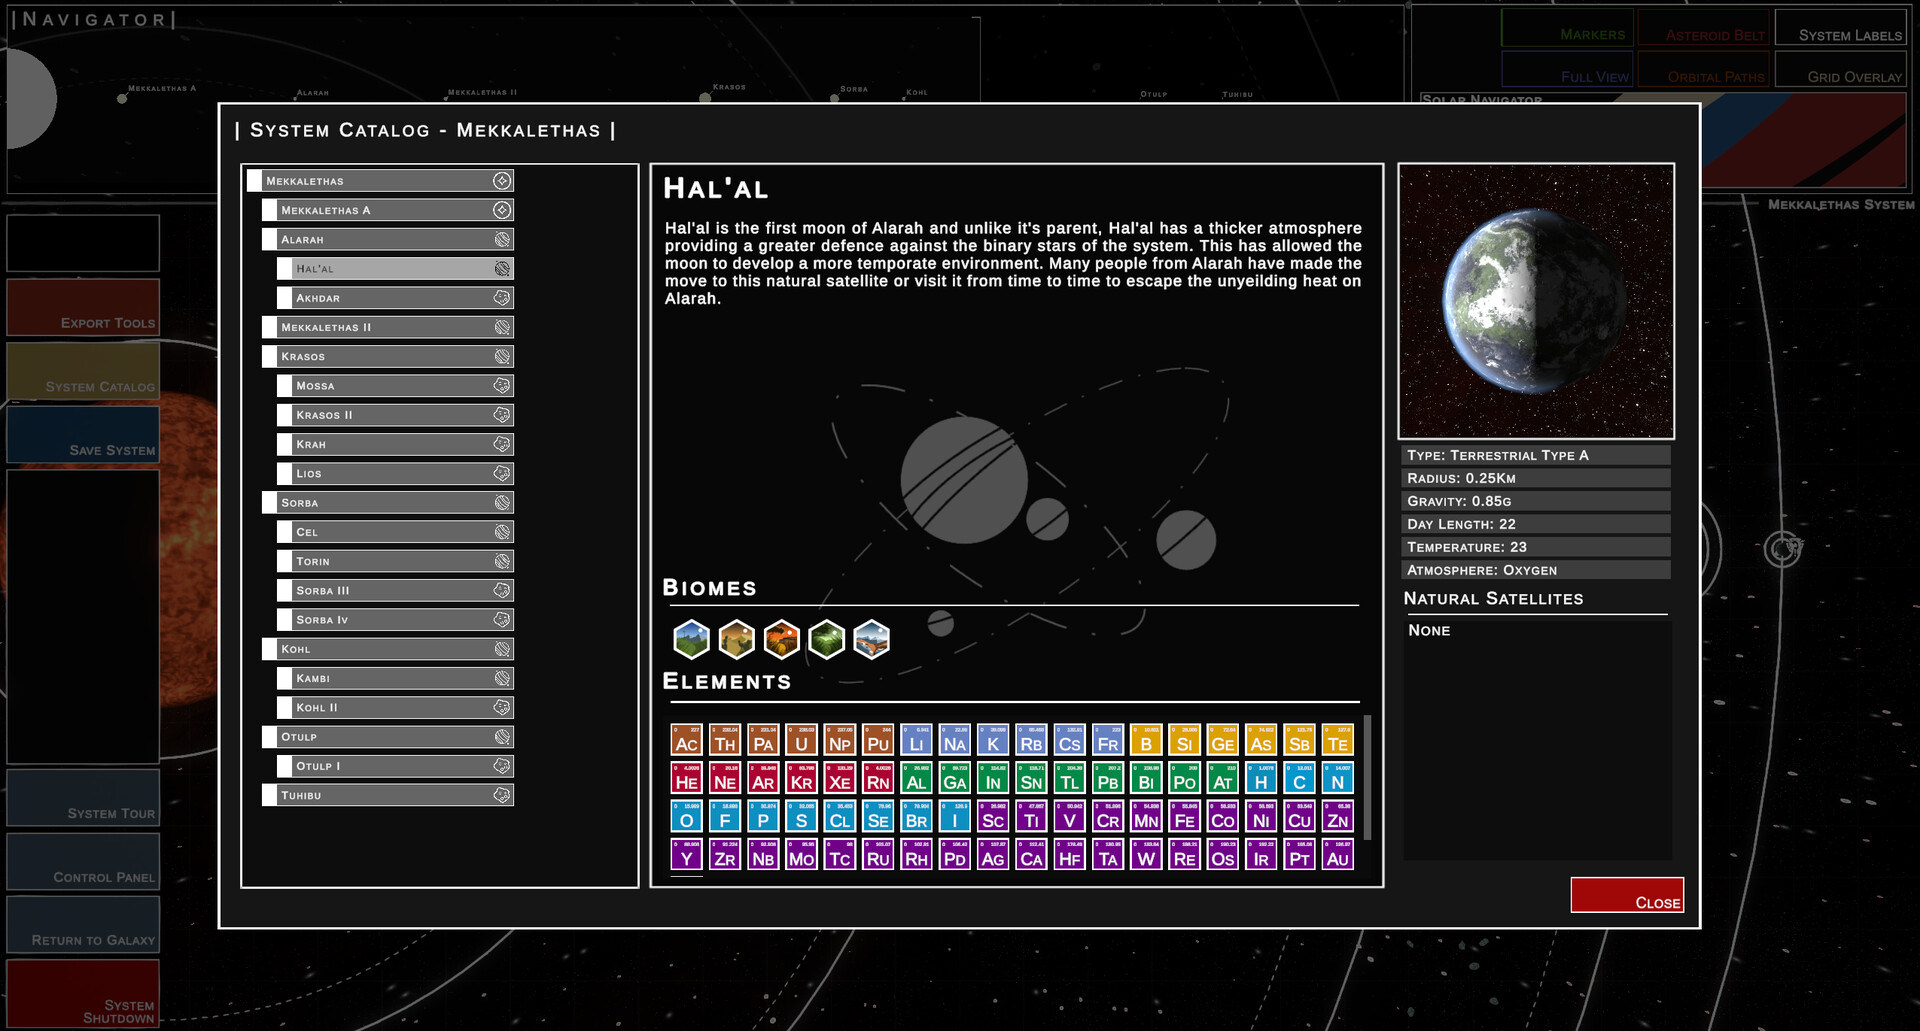The image size is (1920, 1031).
Task: Click the Hal'al planet thumbnail image
Action: 1536,300
